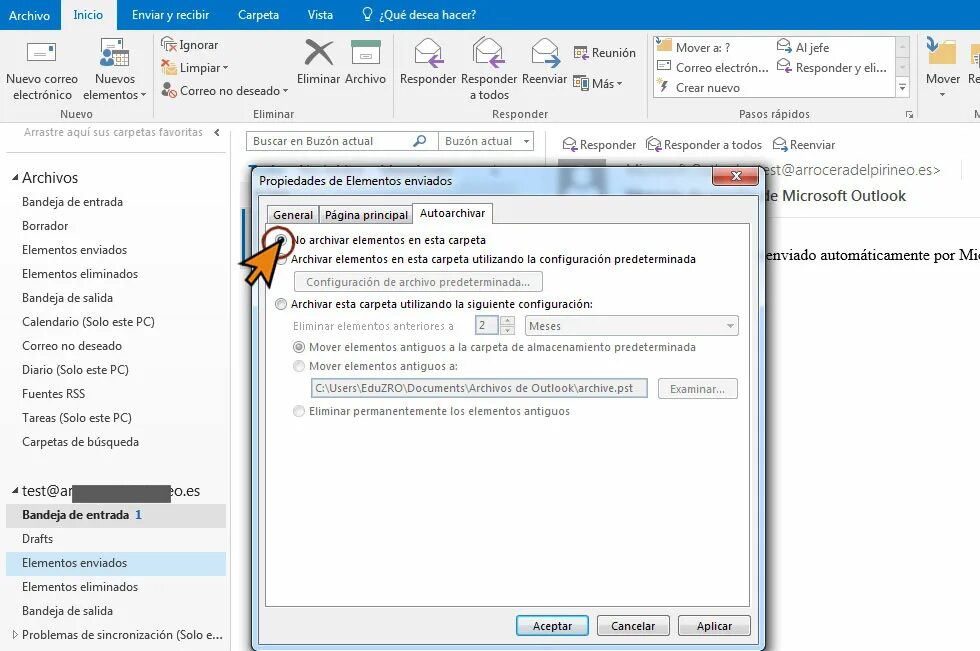Click the Correo no deseado icon
Image resolution: width=980 pixels, height=651 pixels.
point(169,91)
